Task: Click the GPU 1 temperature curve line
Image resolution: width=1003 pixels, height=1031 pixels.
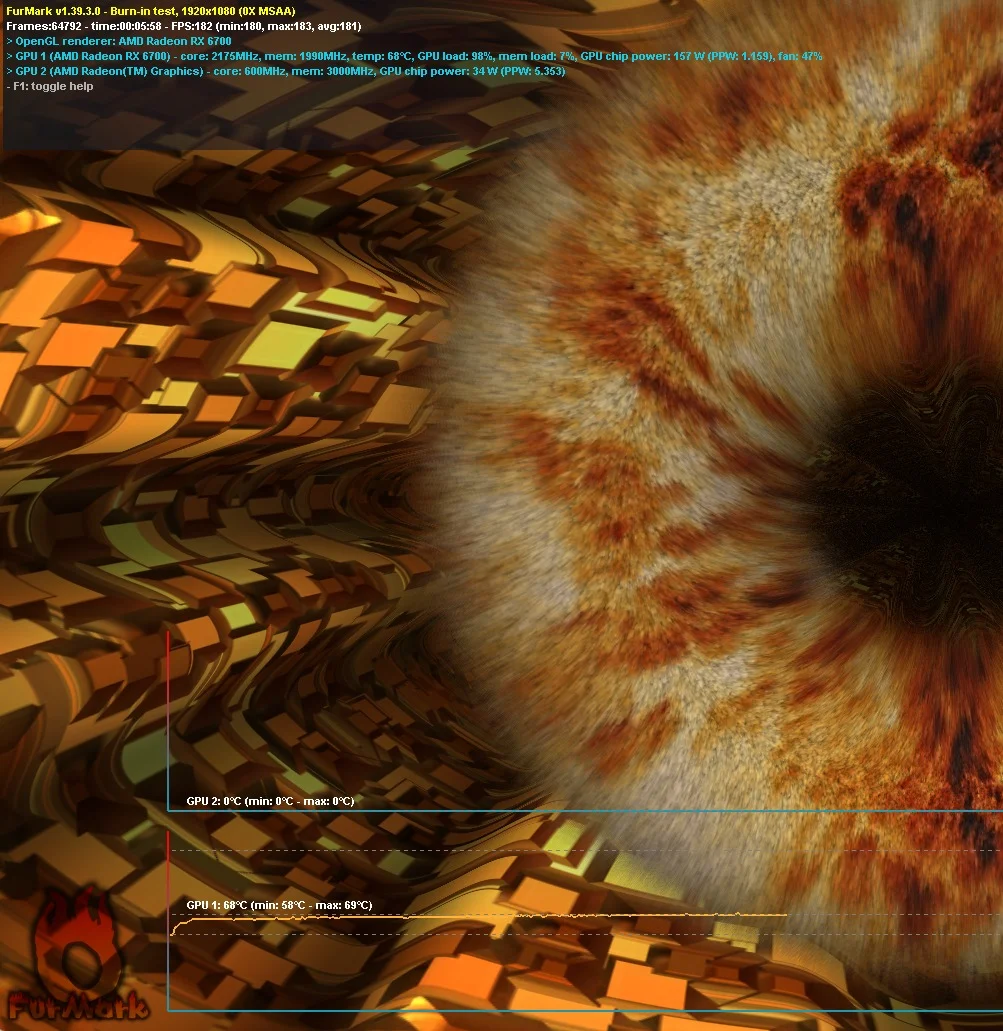Action: [479, 919]
